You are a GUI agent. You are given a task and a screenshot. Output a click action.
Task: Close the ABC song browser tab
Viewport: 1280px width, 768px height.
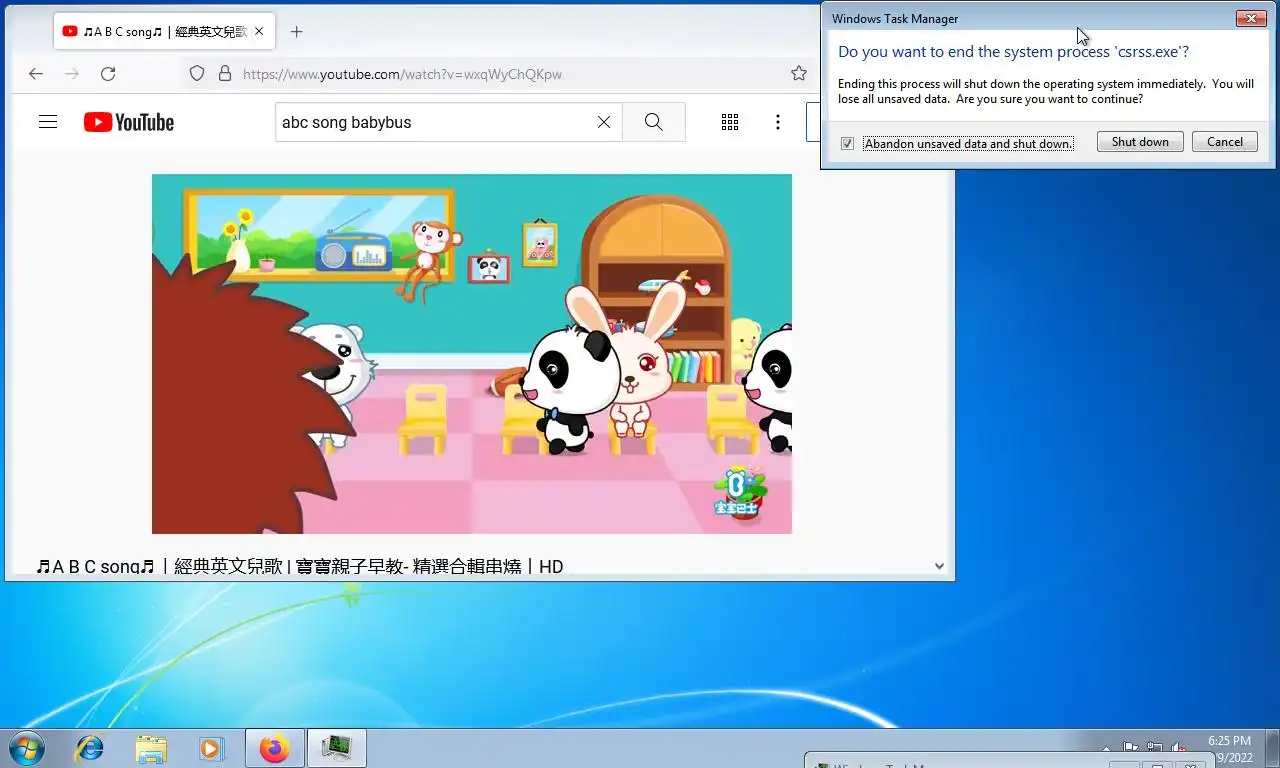click(260, 31)
